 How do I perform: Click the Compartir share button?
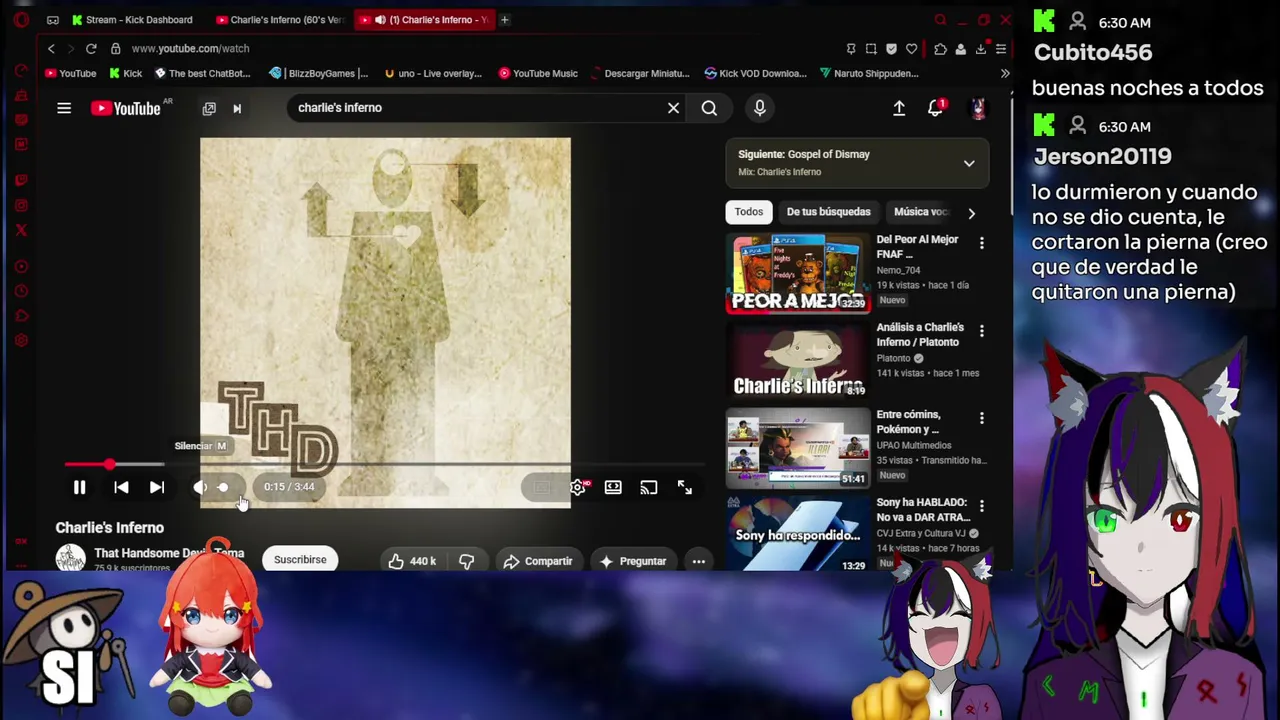point(538,561)
